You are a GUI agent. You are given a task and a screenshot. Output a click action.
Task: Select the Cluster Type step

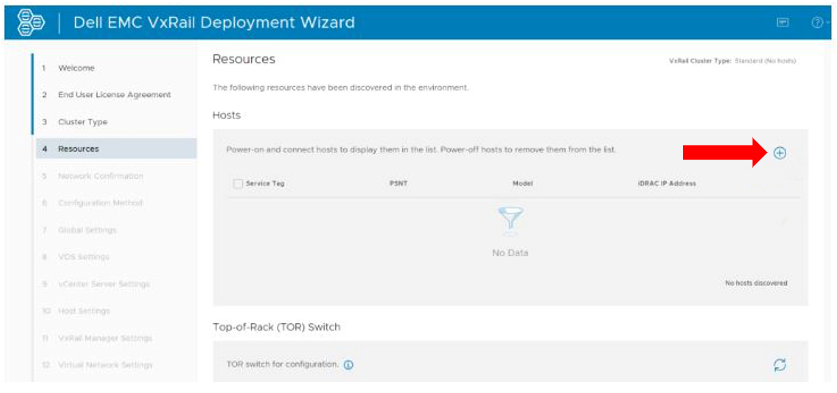(x=83, y=122)
